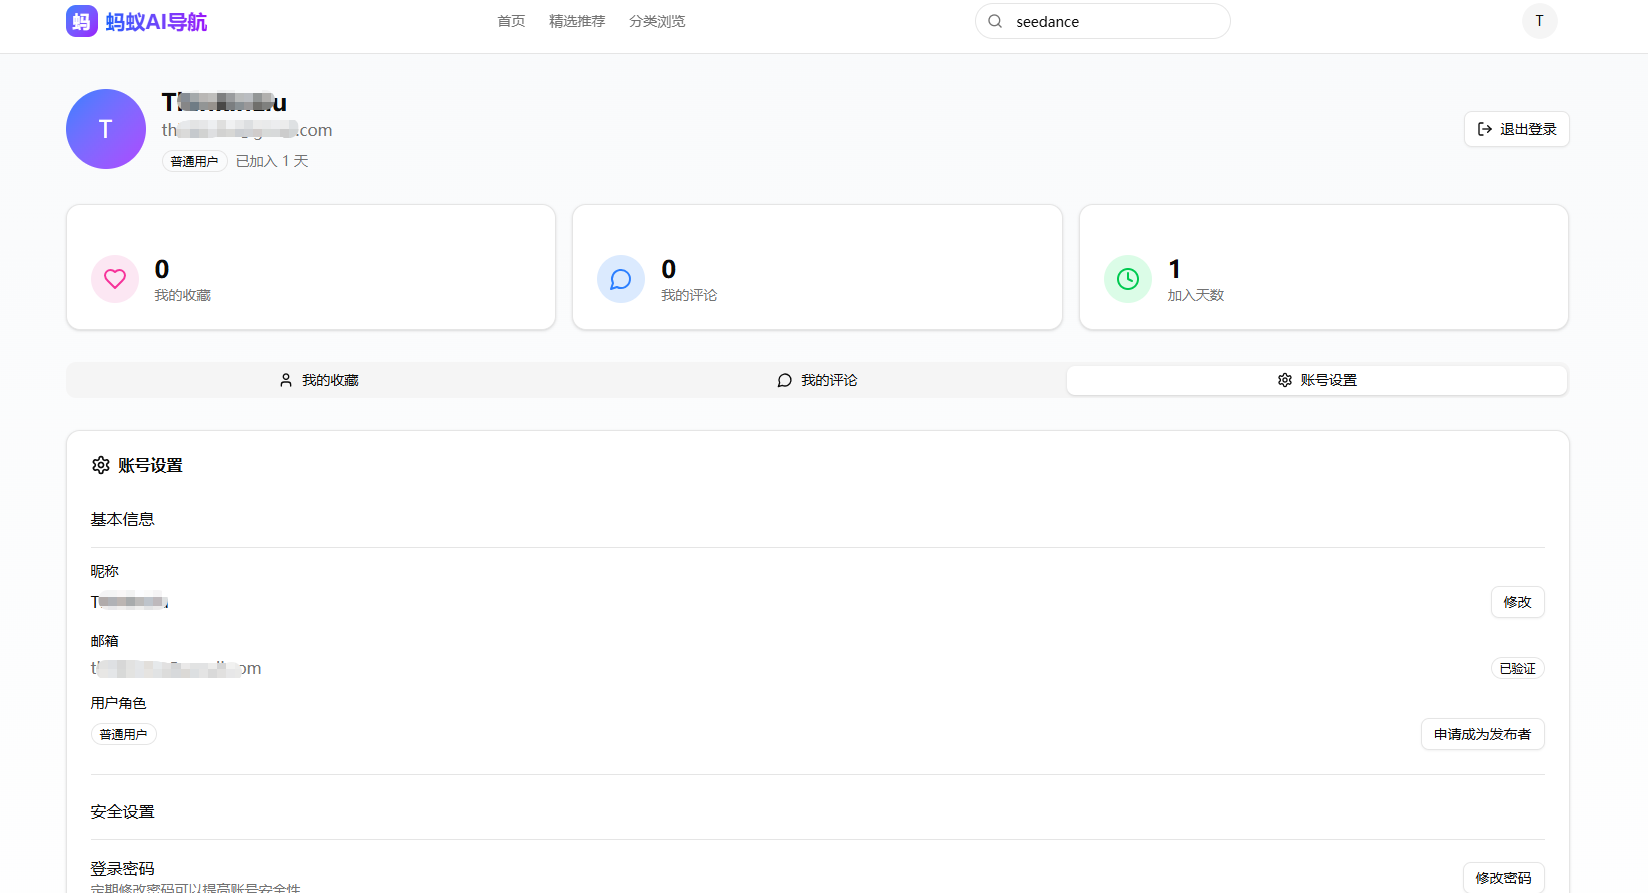This screenshot has height=893, width=1648.
Task: Click the search magnifier icon
Action: pyautogui.click(x=995, y=21)
